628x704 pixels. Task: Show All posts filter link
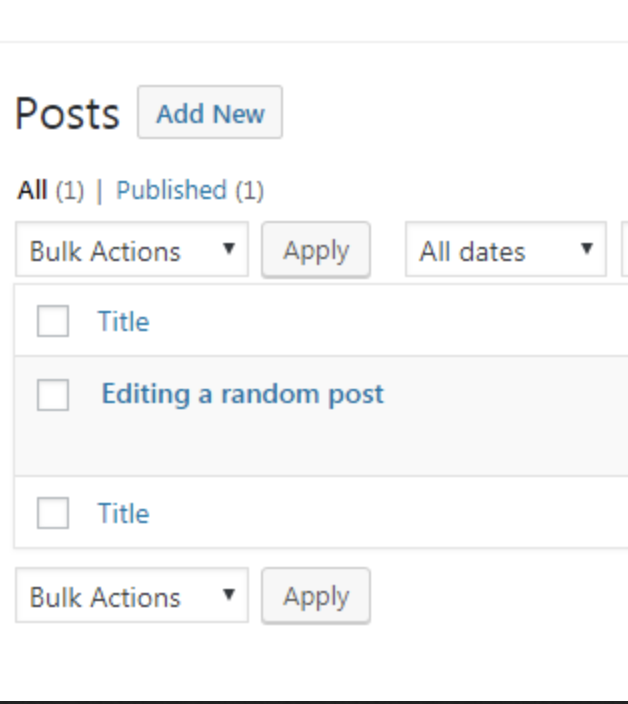32,190
